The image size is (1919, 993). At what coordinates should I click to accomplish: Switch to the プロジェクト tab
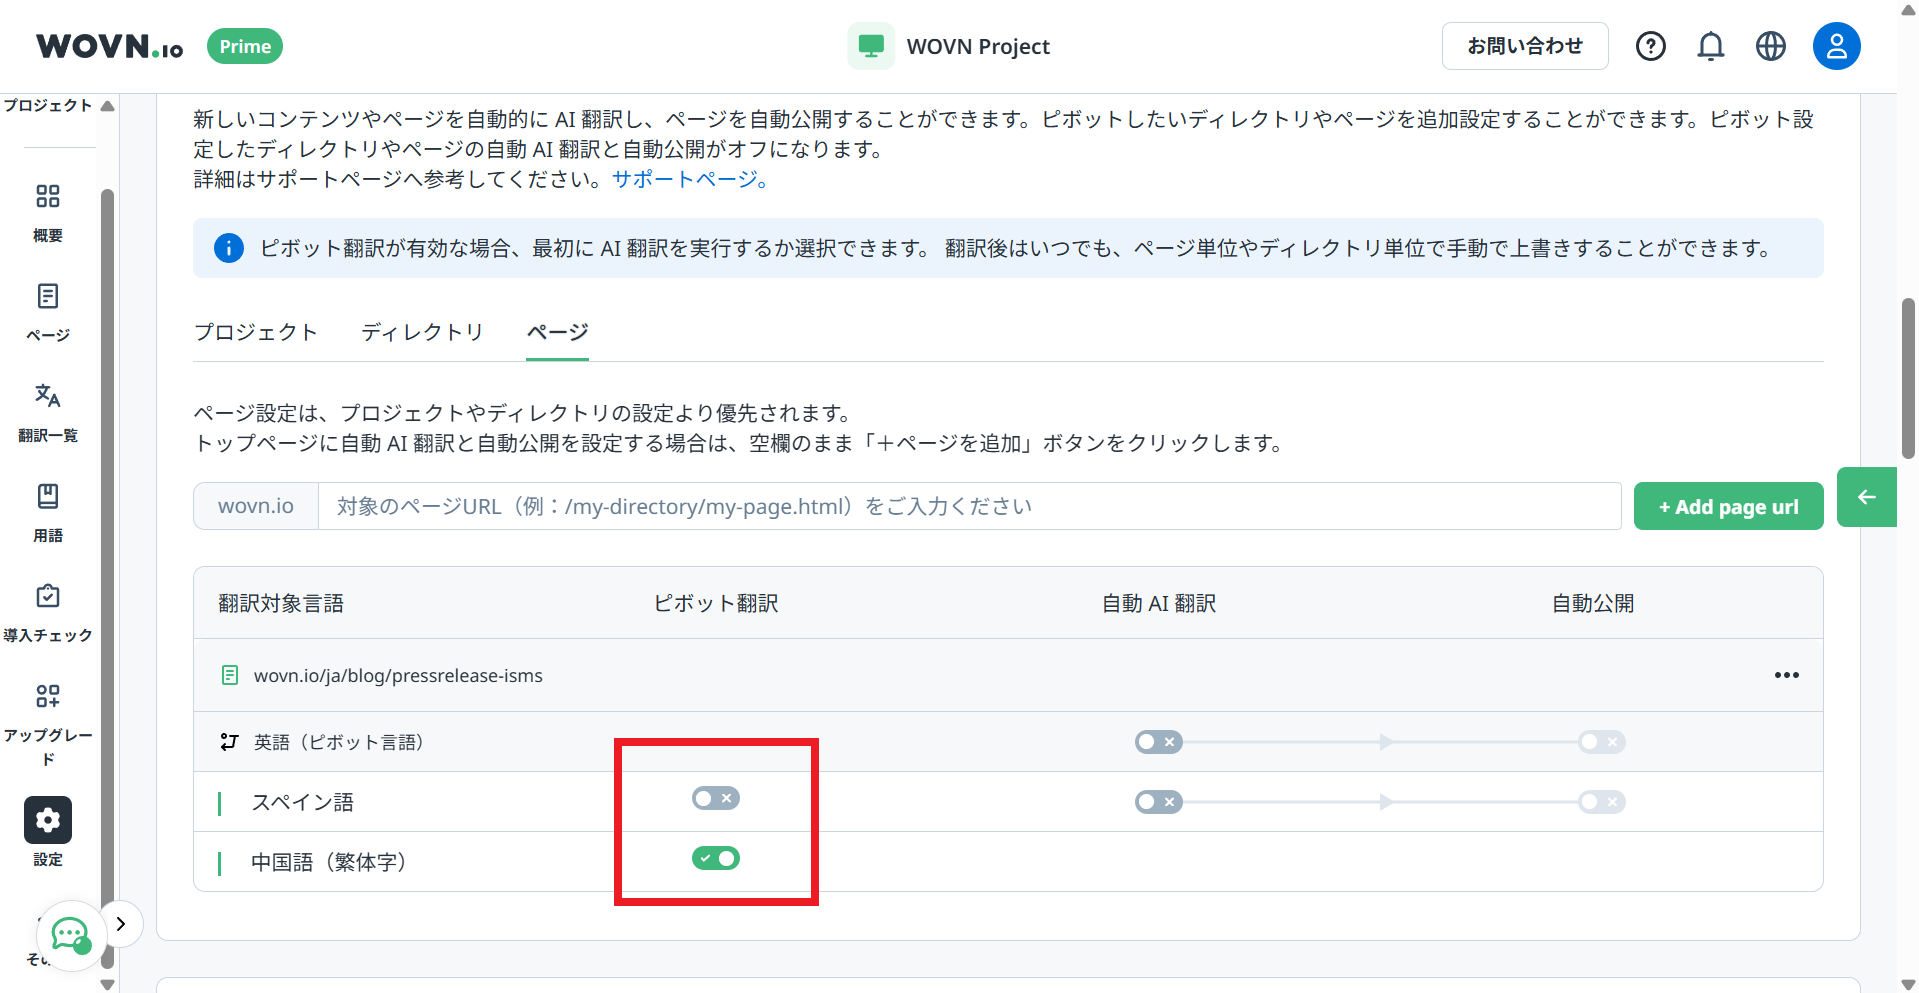[x=256, y=332]
